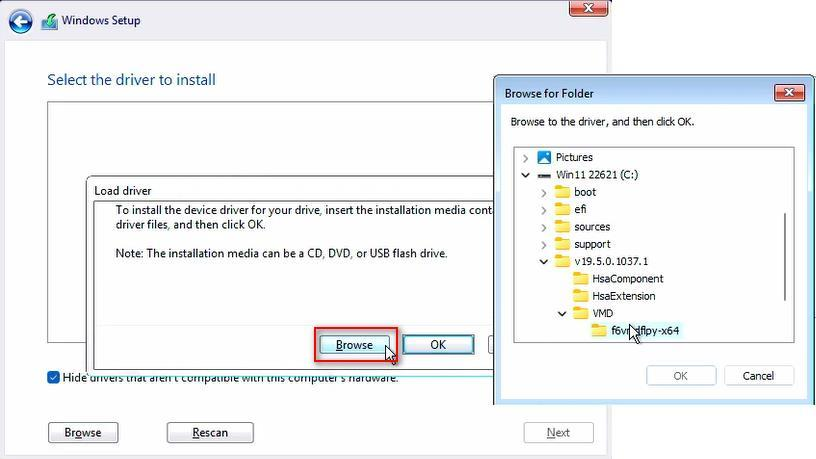Click the sources folder icon
The width and height of the screenshot is (816, 459).
[x=562, y=227]
